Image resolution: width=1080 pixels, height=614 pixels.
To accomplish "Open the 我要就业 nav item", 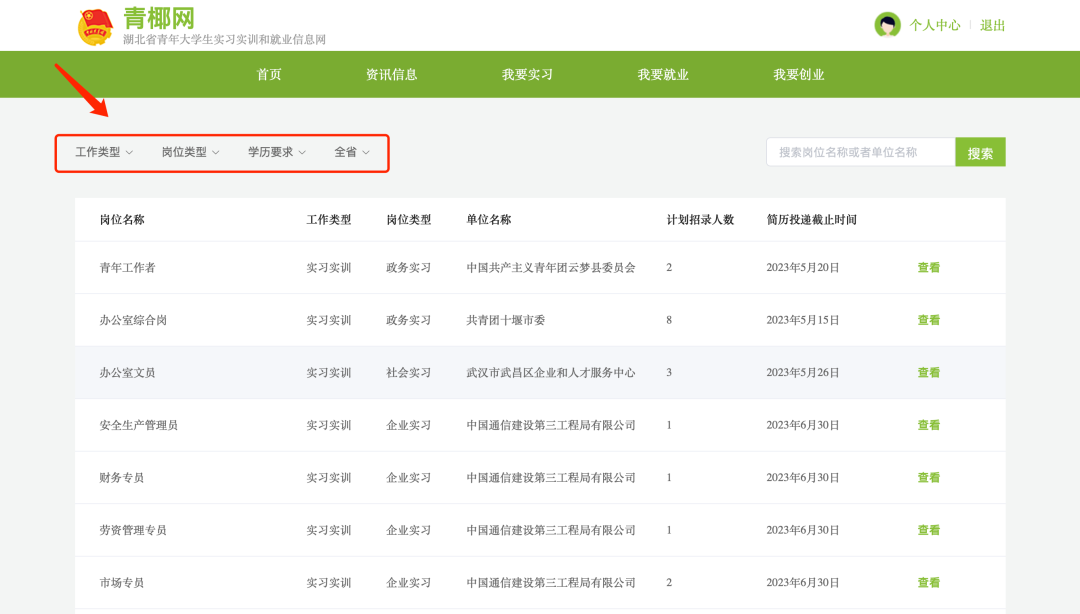I will (663, 74).
